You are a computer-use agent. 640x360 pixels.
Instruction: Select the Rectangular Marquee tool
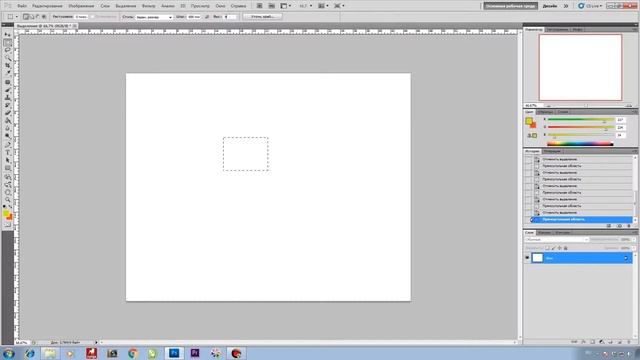[8, 42]
